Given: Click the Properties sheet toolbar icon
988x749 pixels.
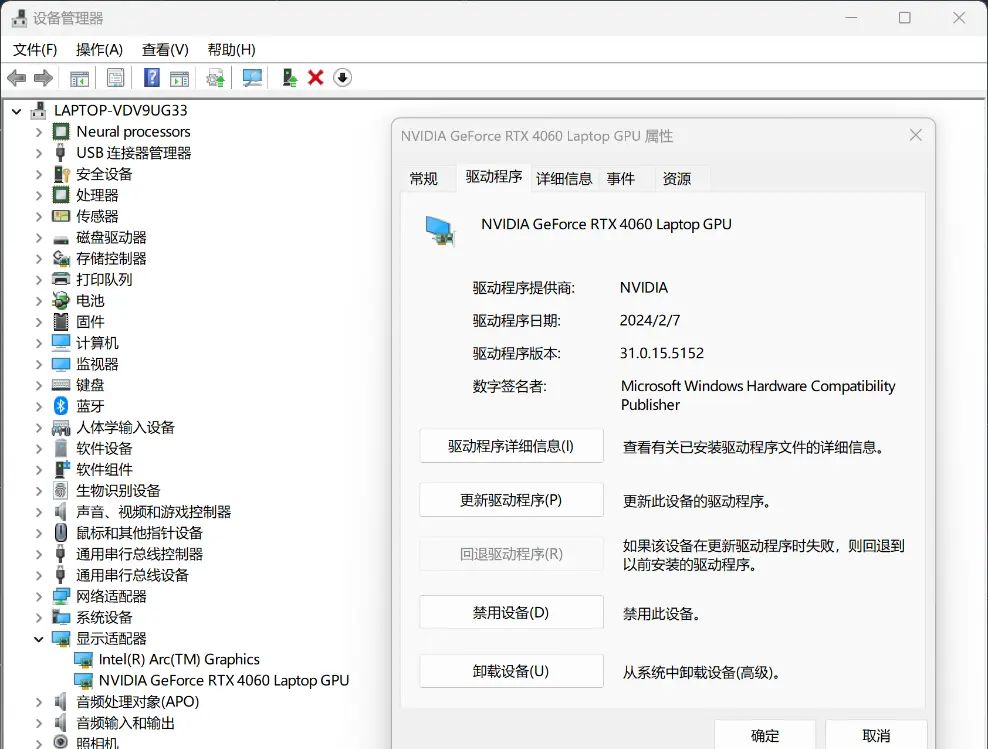Looking at the screenshot, I should click(x=115, y=78).
